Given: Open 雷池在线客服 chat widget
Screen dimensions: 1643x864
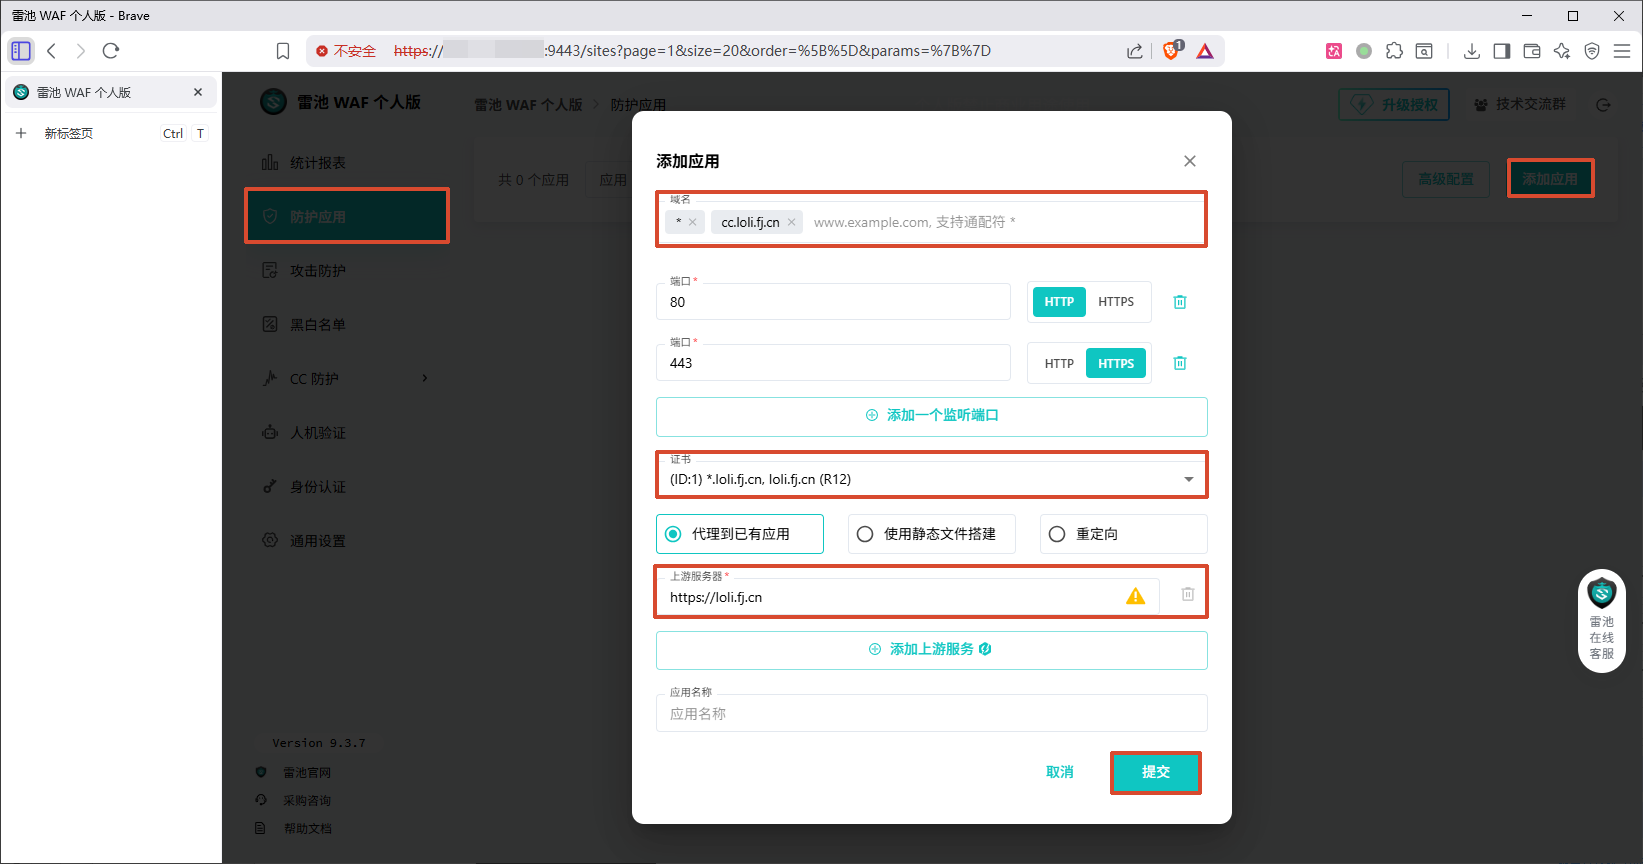Looking at the screenshot, I should [x=1602, y=620].
